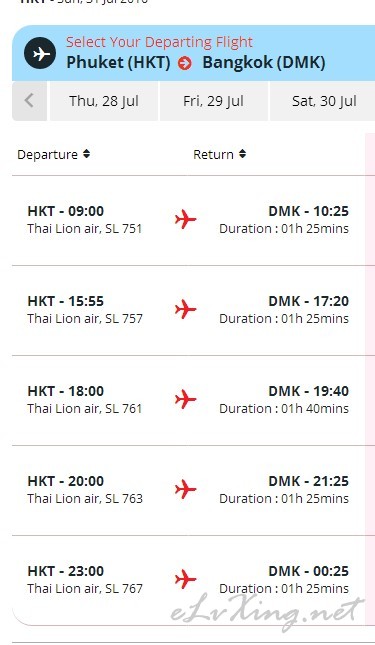Choose the HKT 18:00 flight row
Screen dimensions: 375x645
coord(189,400)
